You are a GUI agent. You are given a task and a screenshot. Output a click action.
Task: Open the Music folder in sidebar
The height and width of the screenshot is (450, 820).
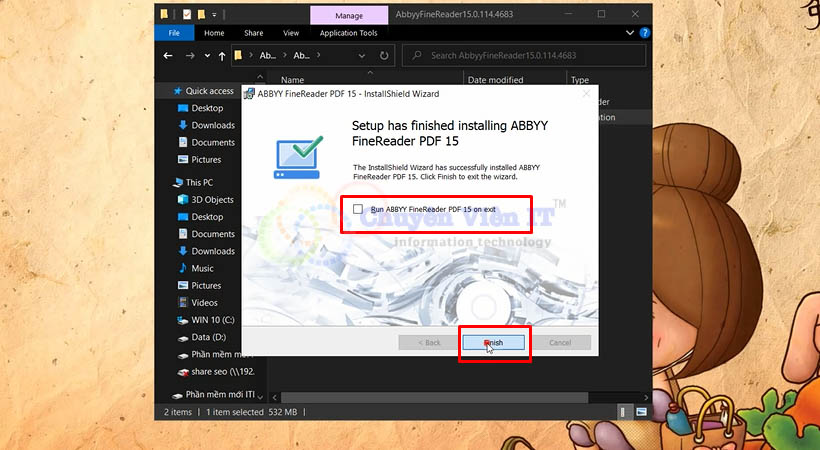tap(202, 268)
